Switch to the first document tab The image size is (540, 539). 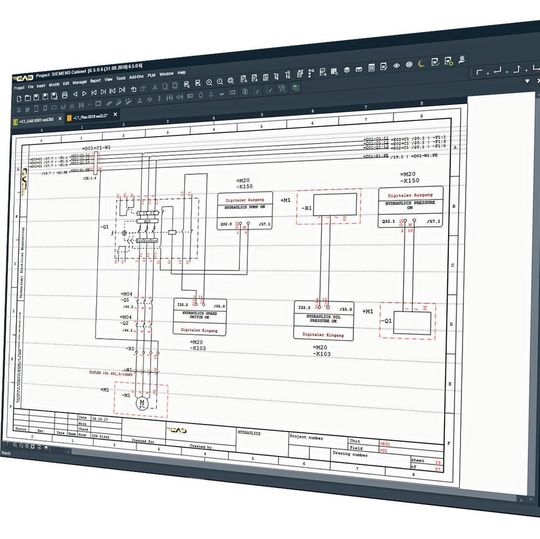coord(36,120)
